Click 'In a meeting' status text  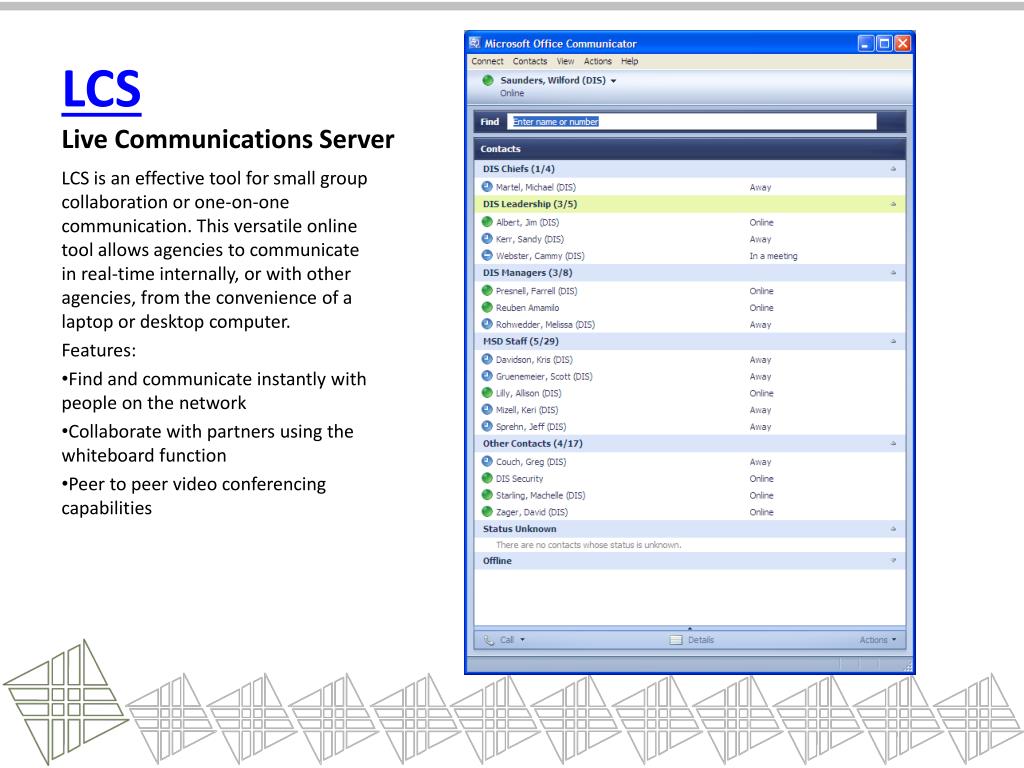pos(773,256)
